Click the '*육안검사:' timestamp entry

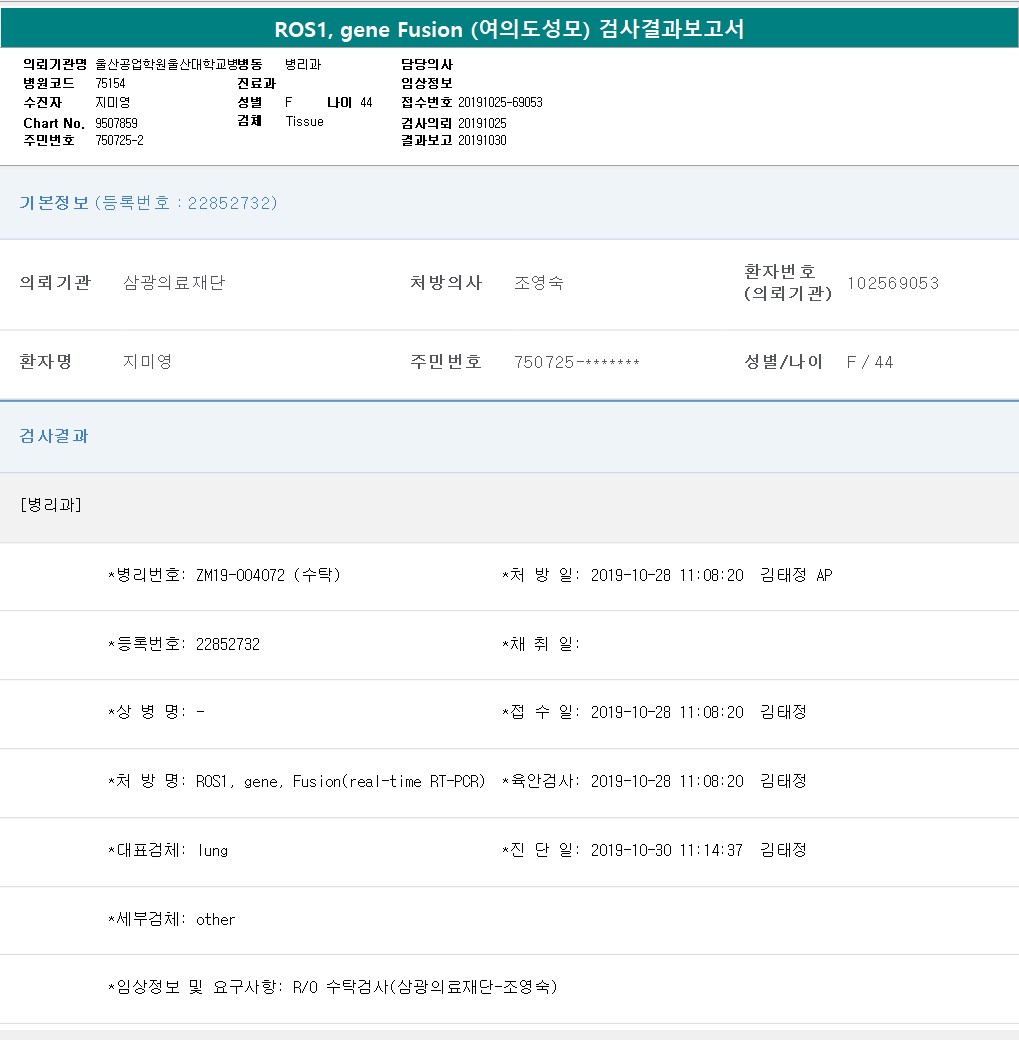tap(654, 781)
